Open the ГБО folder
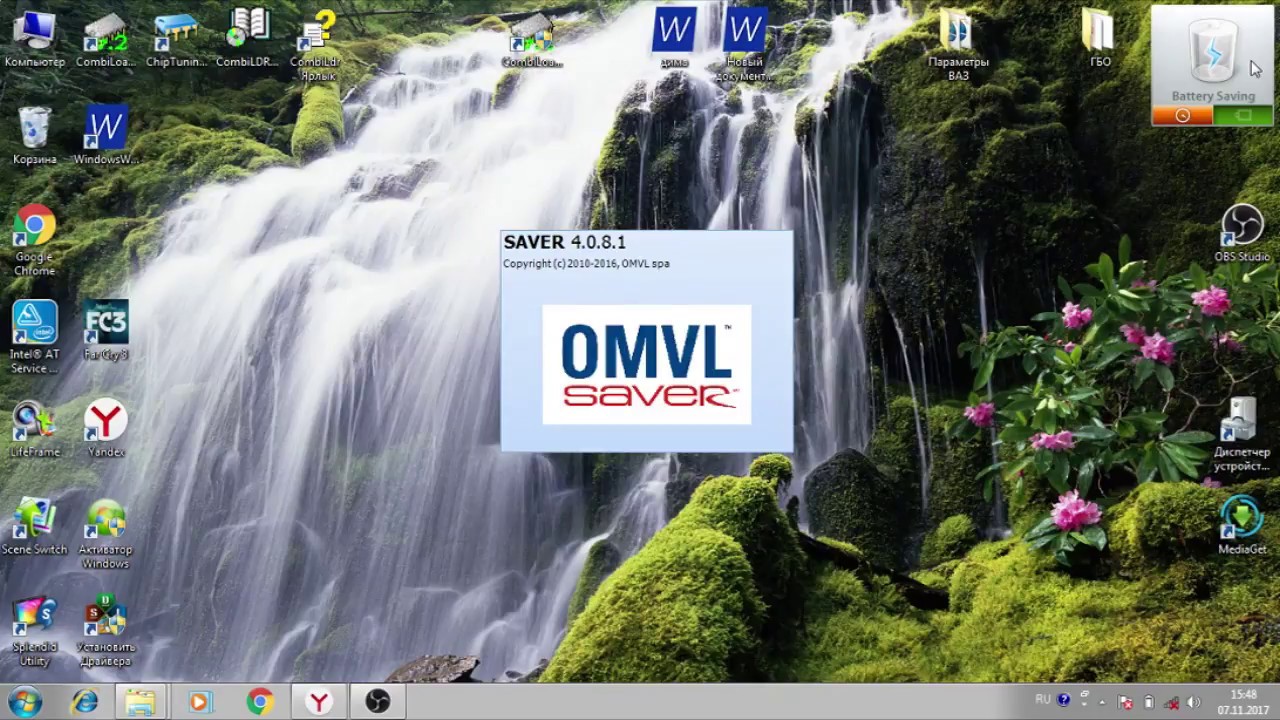 click(1099, 39)
